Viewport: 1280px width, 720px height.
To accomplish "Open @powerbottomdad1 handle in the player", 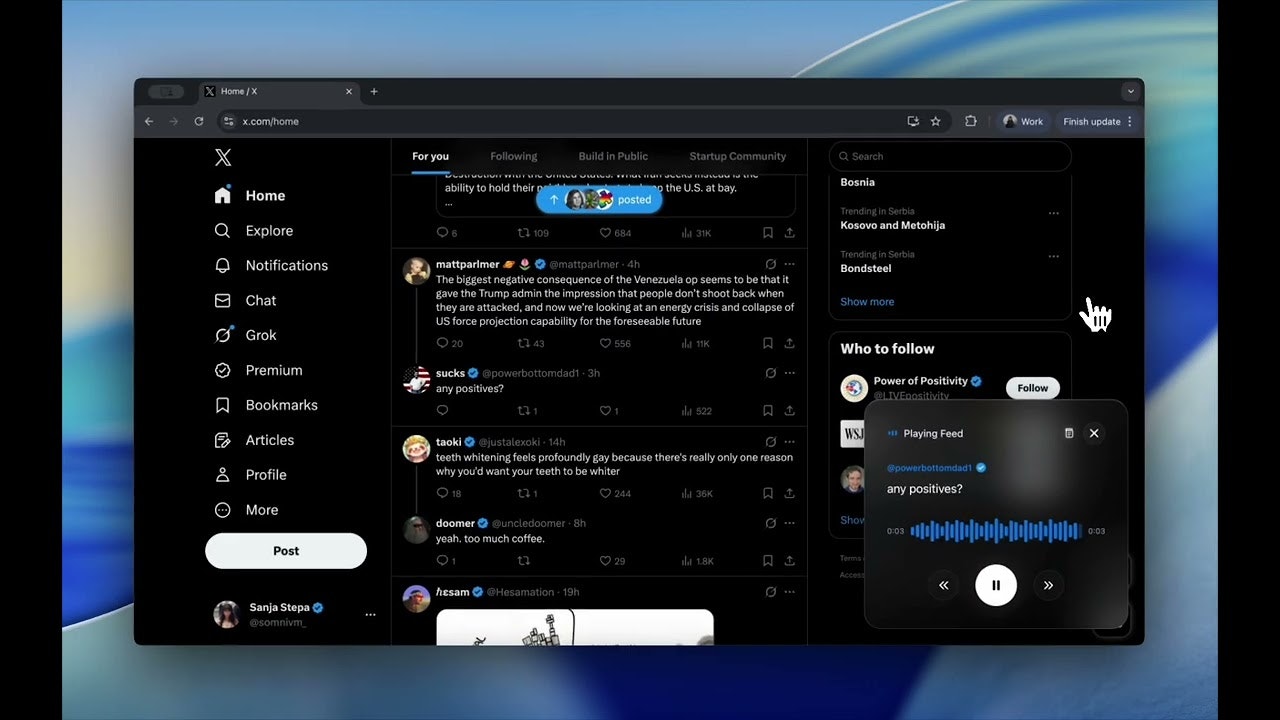I will point(930,468).
